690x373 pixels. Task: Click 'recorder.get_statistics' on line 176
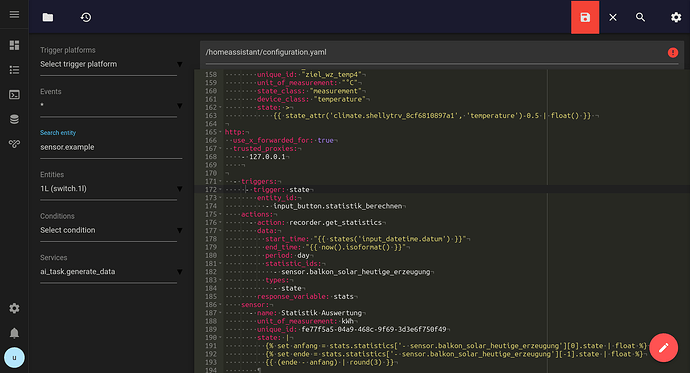point(335,223)
